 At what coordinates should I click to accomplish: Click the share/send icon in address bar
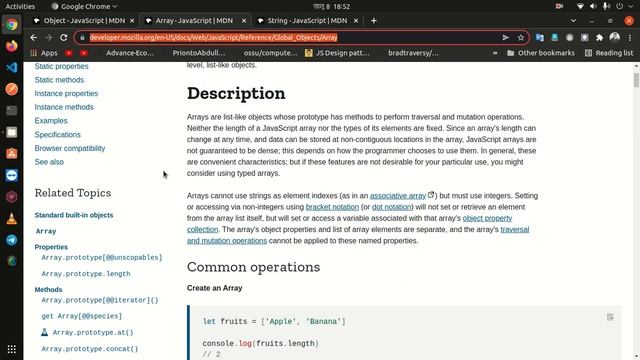tap(506, 38)
